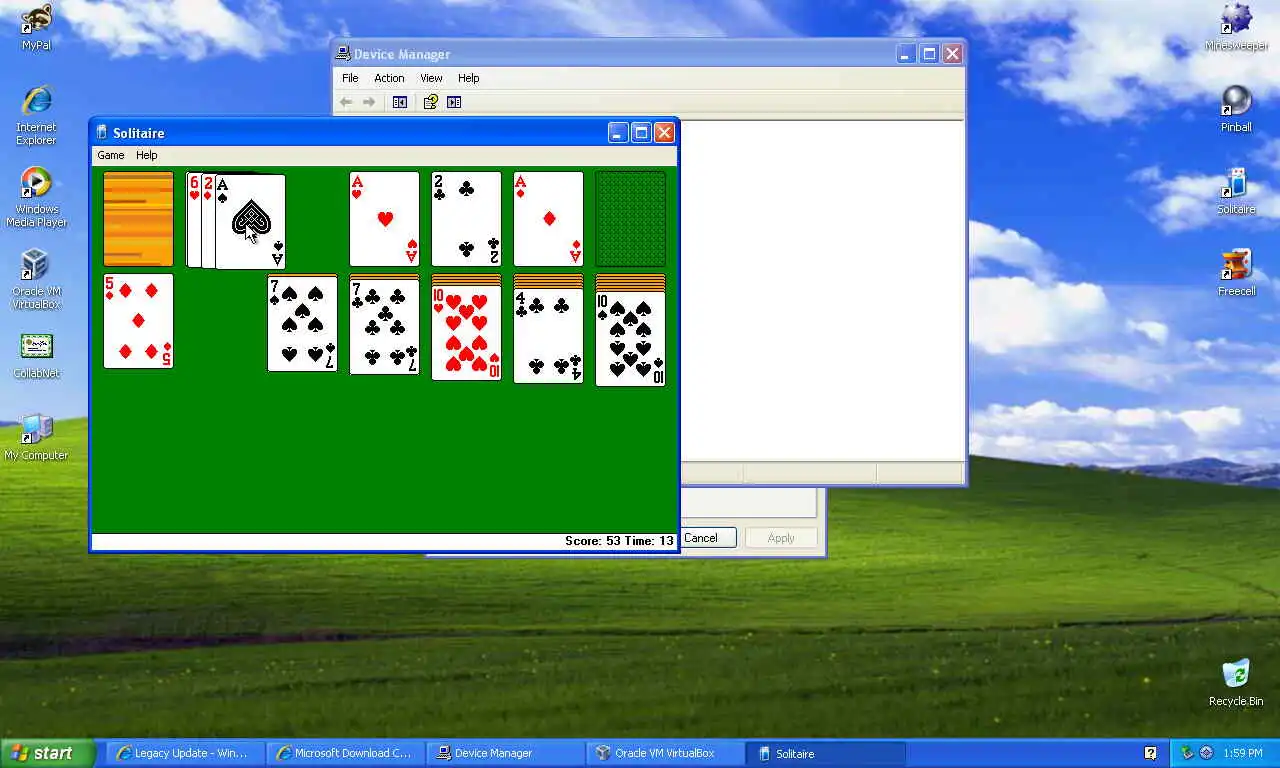This screenshot has width=1280, height=768.
Task: Open the Help menu in Device Manager
Action: pyautogui.click(x=469, y=78)
